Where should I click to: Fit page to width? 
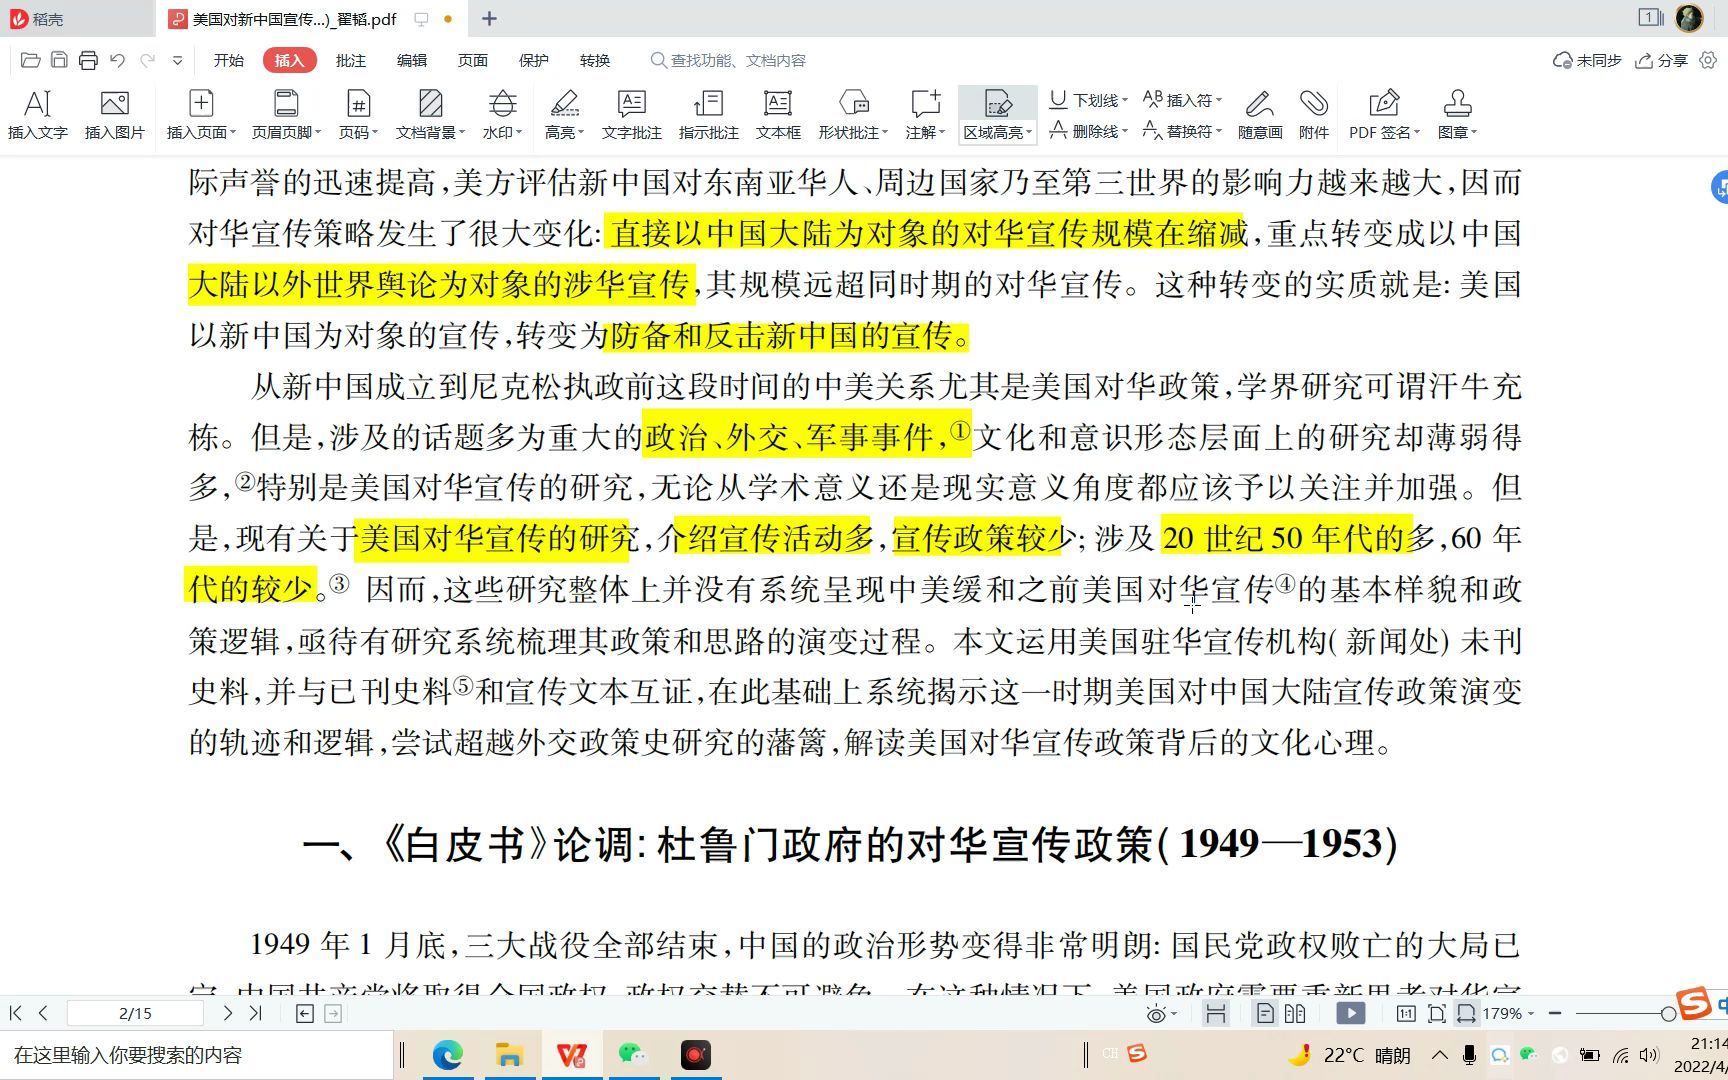(1466, 1014)
